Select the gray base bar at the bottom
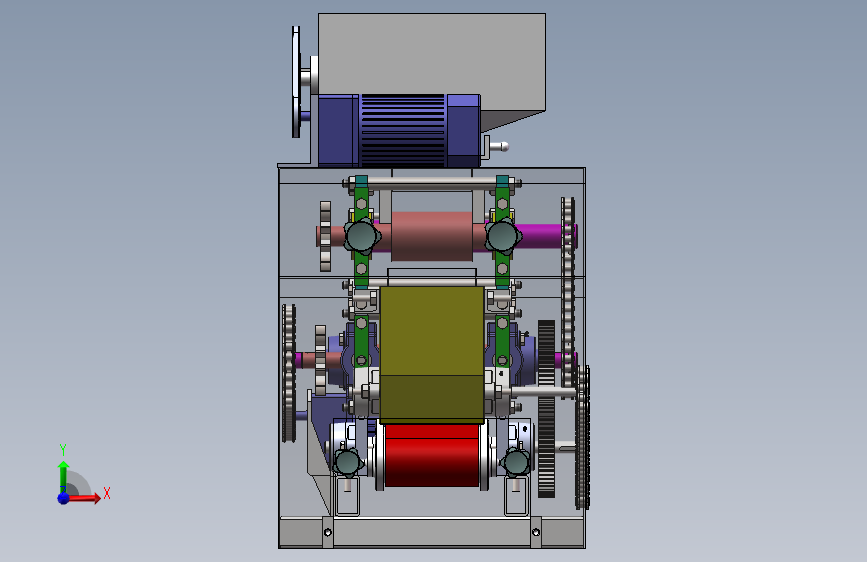867x562 pixels. pyautogui.click(x=432, y=533)
